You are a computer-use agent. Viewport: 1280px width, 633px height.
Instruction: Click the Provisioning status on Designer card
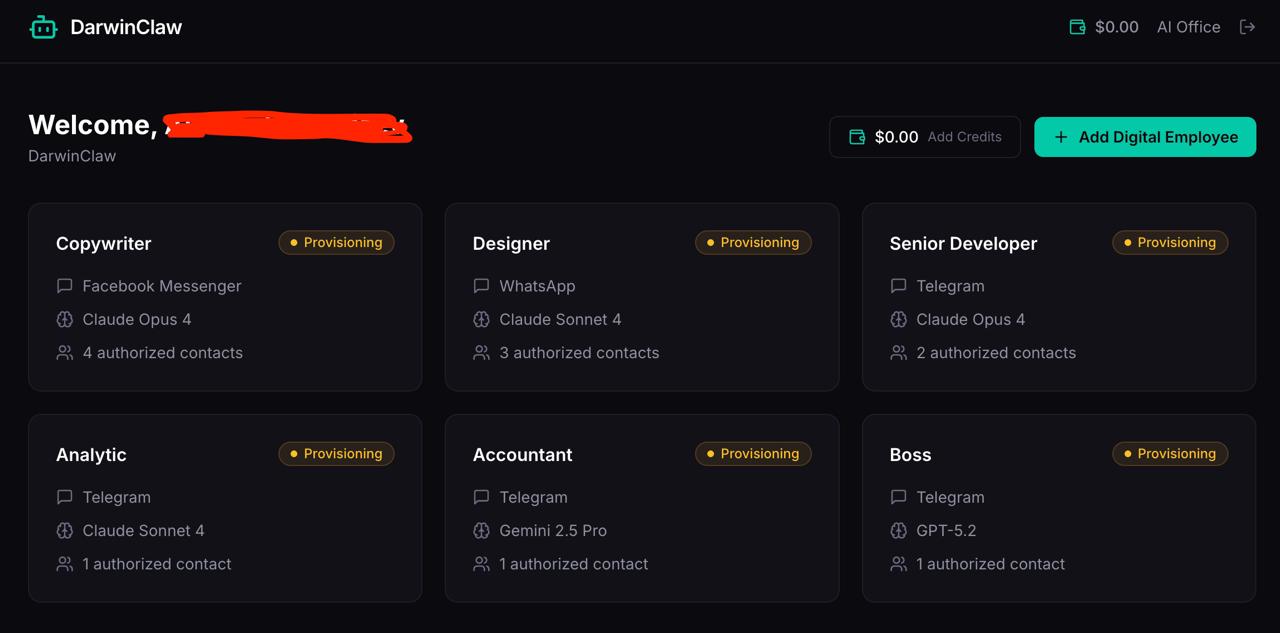pyautogui.click(x=753, y=243)
